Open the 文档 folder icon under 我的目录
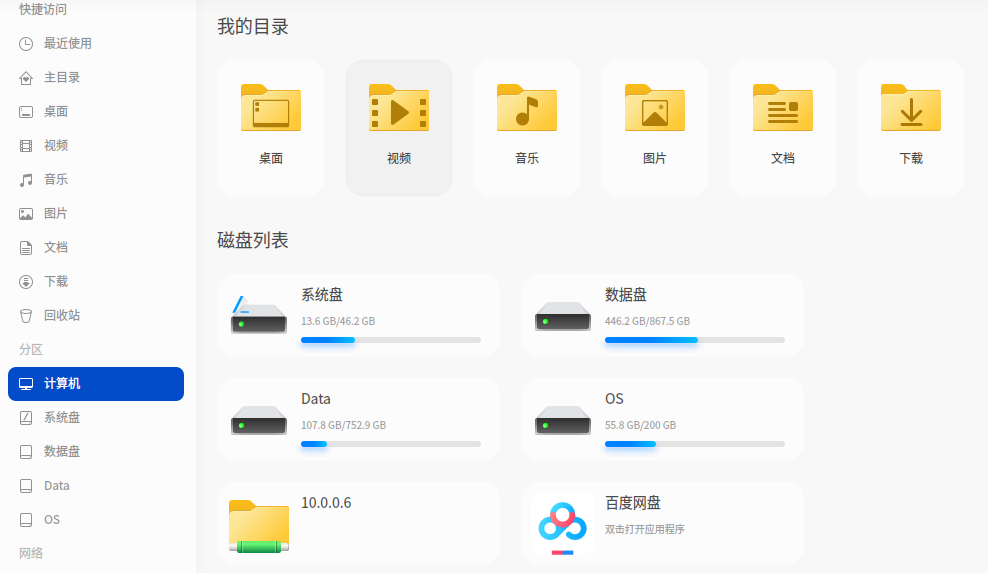Viewport: 988px width, 573px height. [783, 108]
